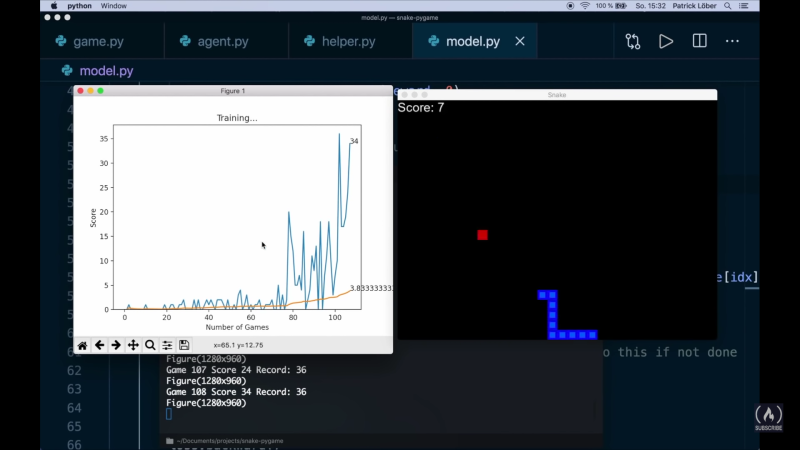Save the figure with the disk icon
The width and height of the screenshot is (800, 450).
pyautogui.click(x=184, y=345)
